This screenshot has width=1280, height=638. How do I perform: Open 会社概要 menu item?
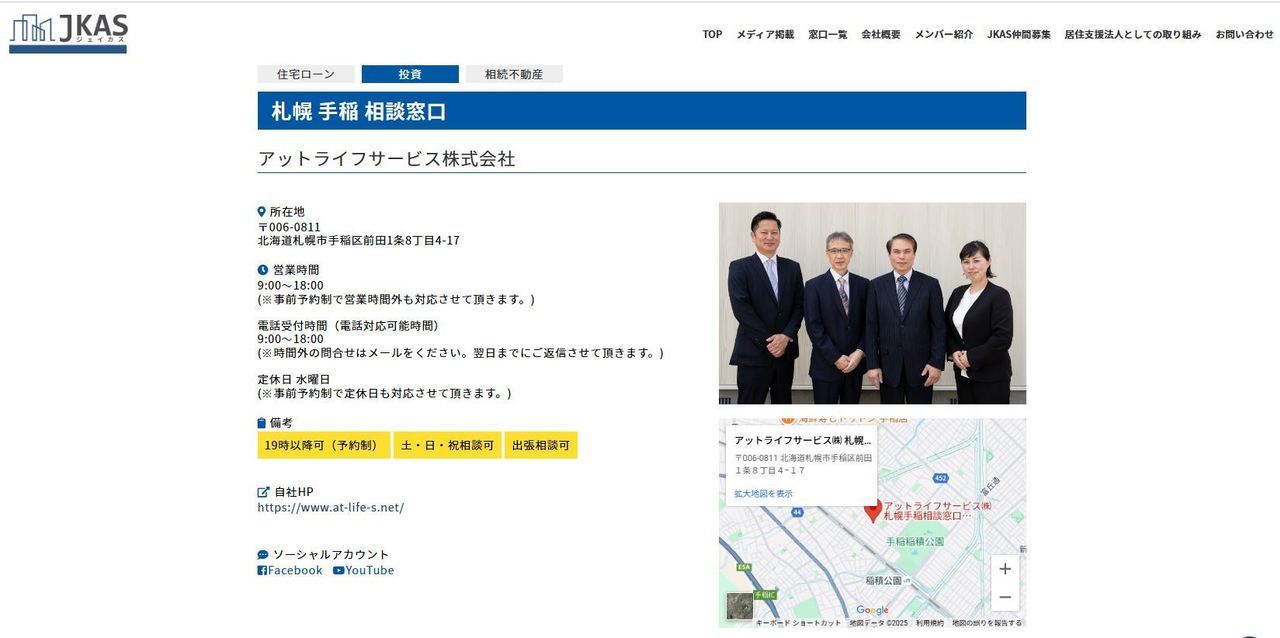click(881, 34)
